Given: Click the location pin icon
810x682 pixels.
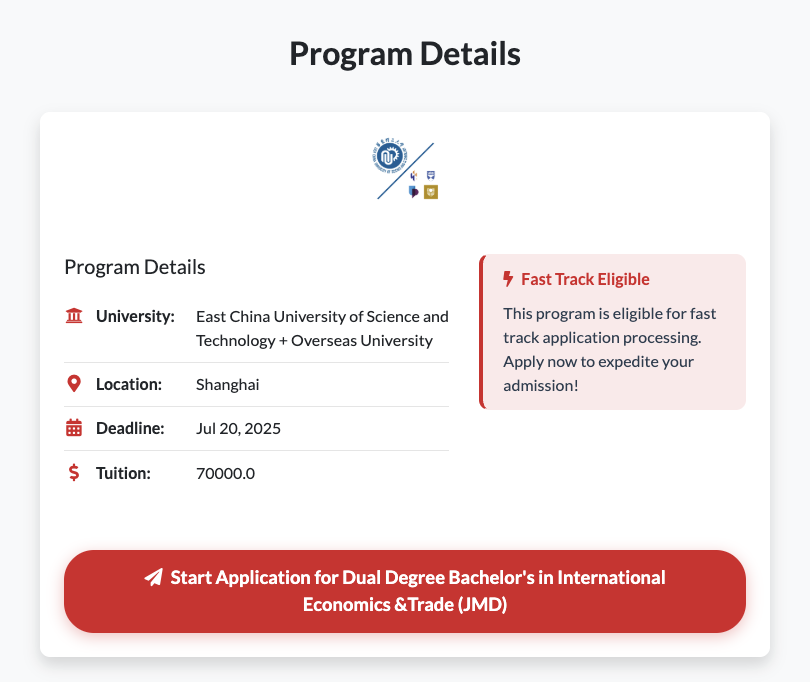Looking at the screenshot, I should pyautogui.click(x=74, y=384).
